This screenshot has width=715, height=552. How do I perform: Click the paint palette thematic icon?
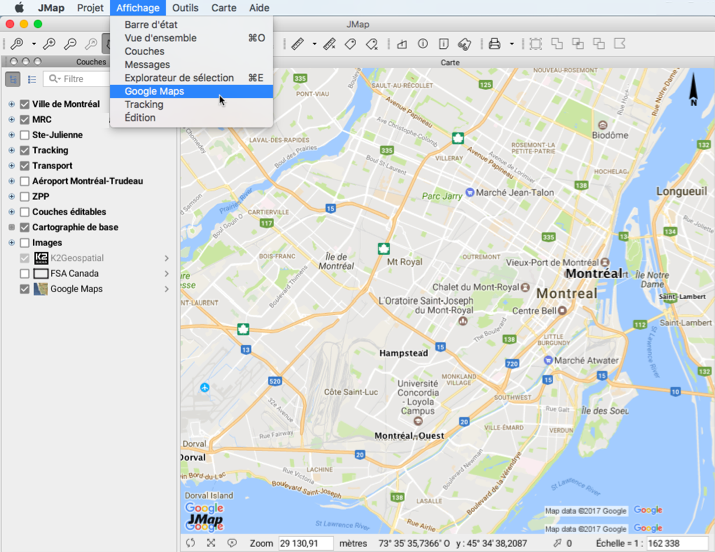coord(464,44)
